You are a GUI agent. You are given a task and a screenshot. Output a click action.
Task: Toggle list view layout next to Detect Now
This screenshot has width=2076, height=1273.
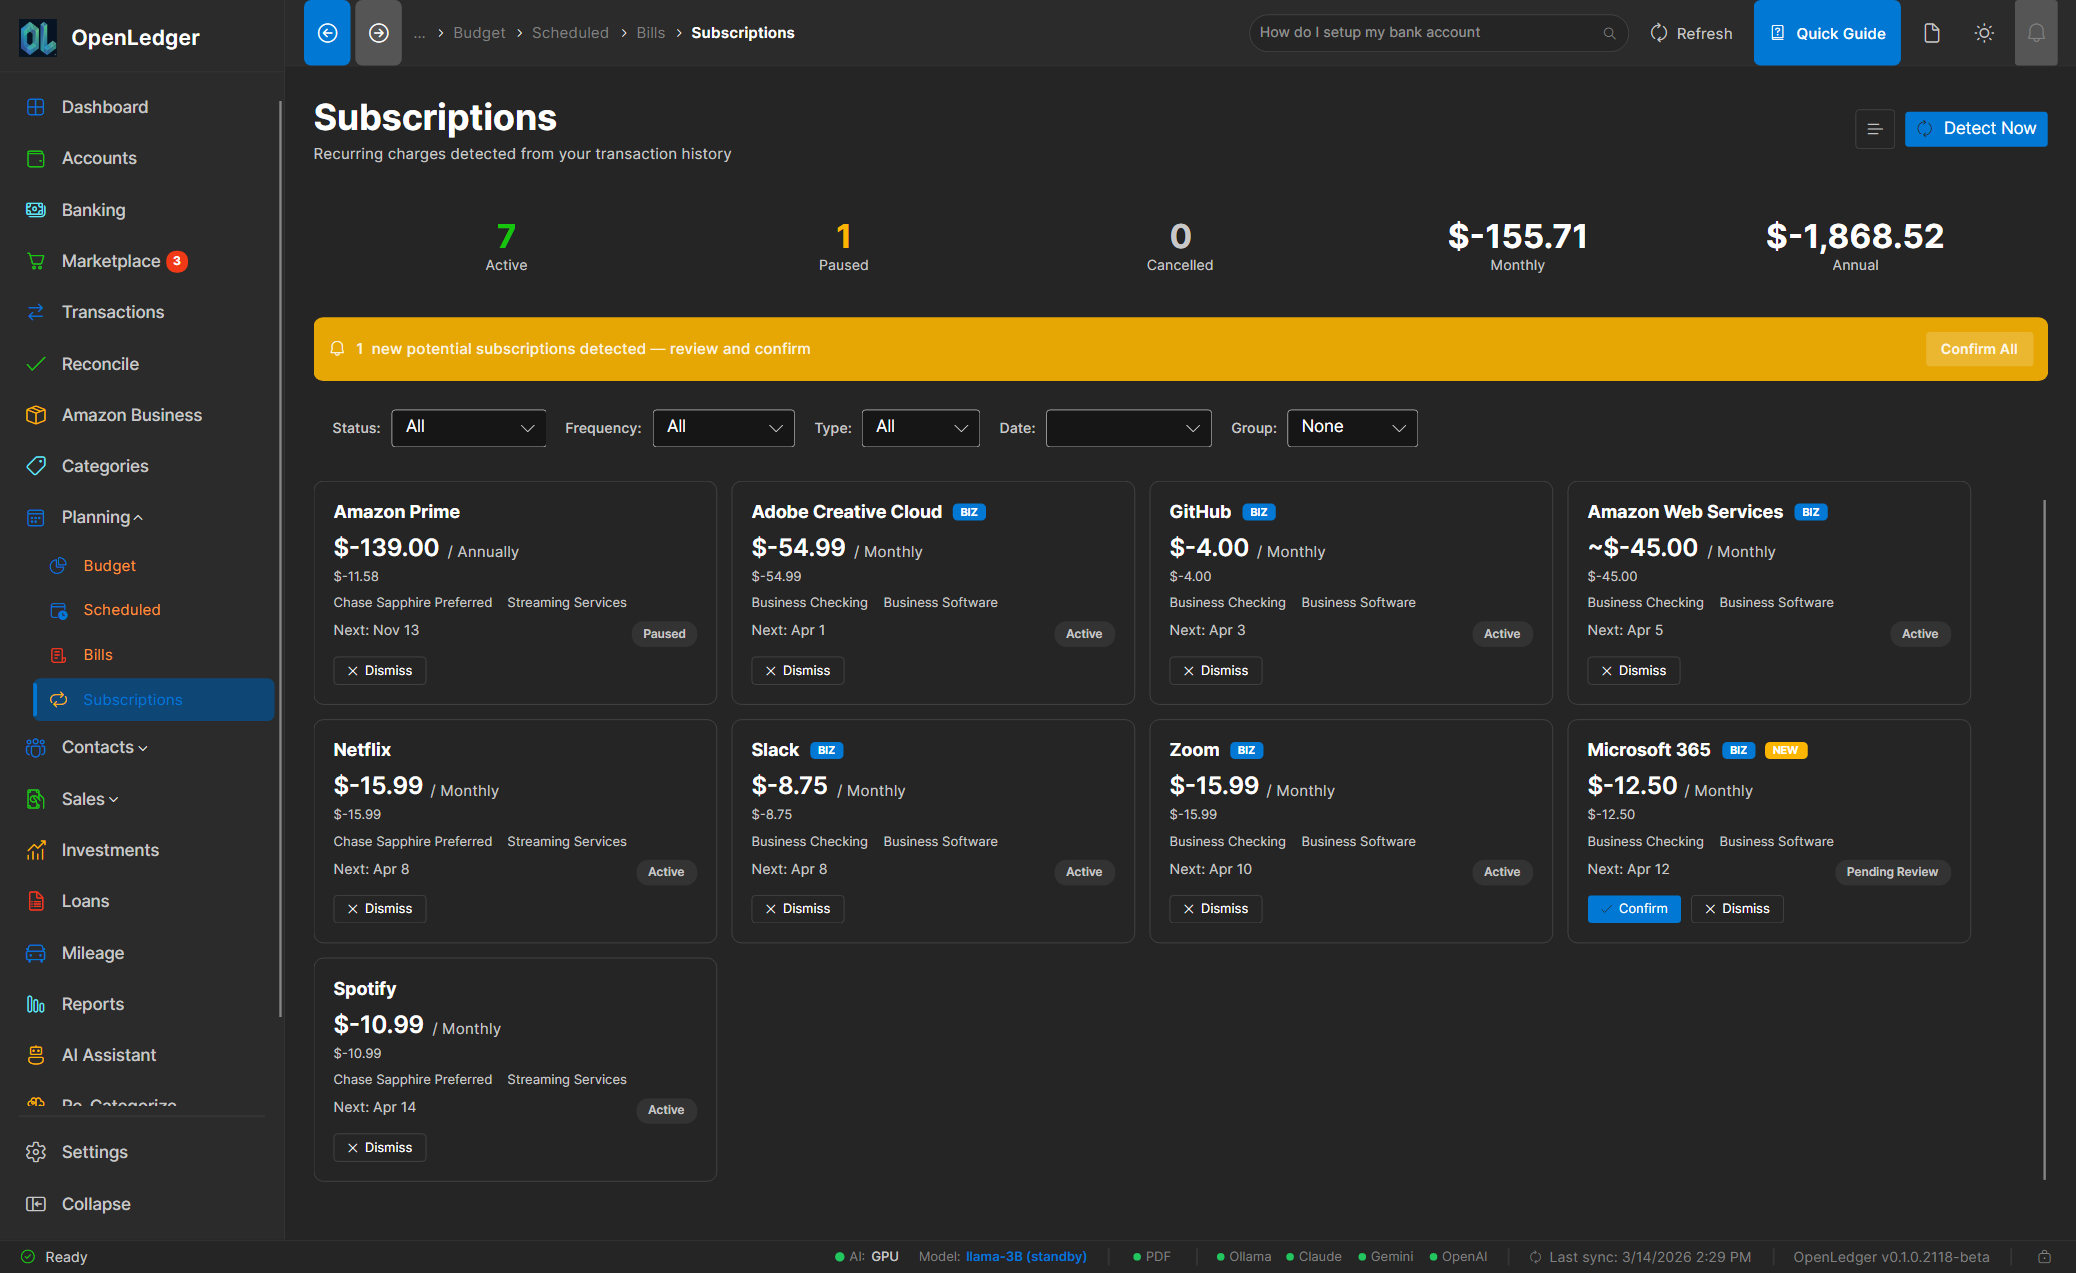pos(1875,128)
